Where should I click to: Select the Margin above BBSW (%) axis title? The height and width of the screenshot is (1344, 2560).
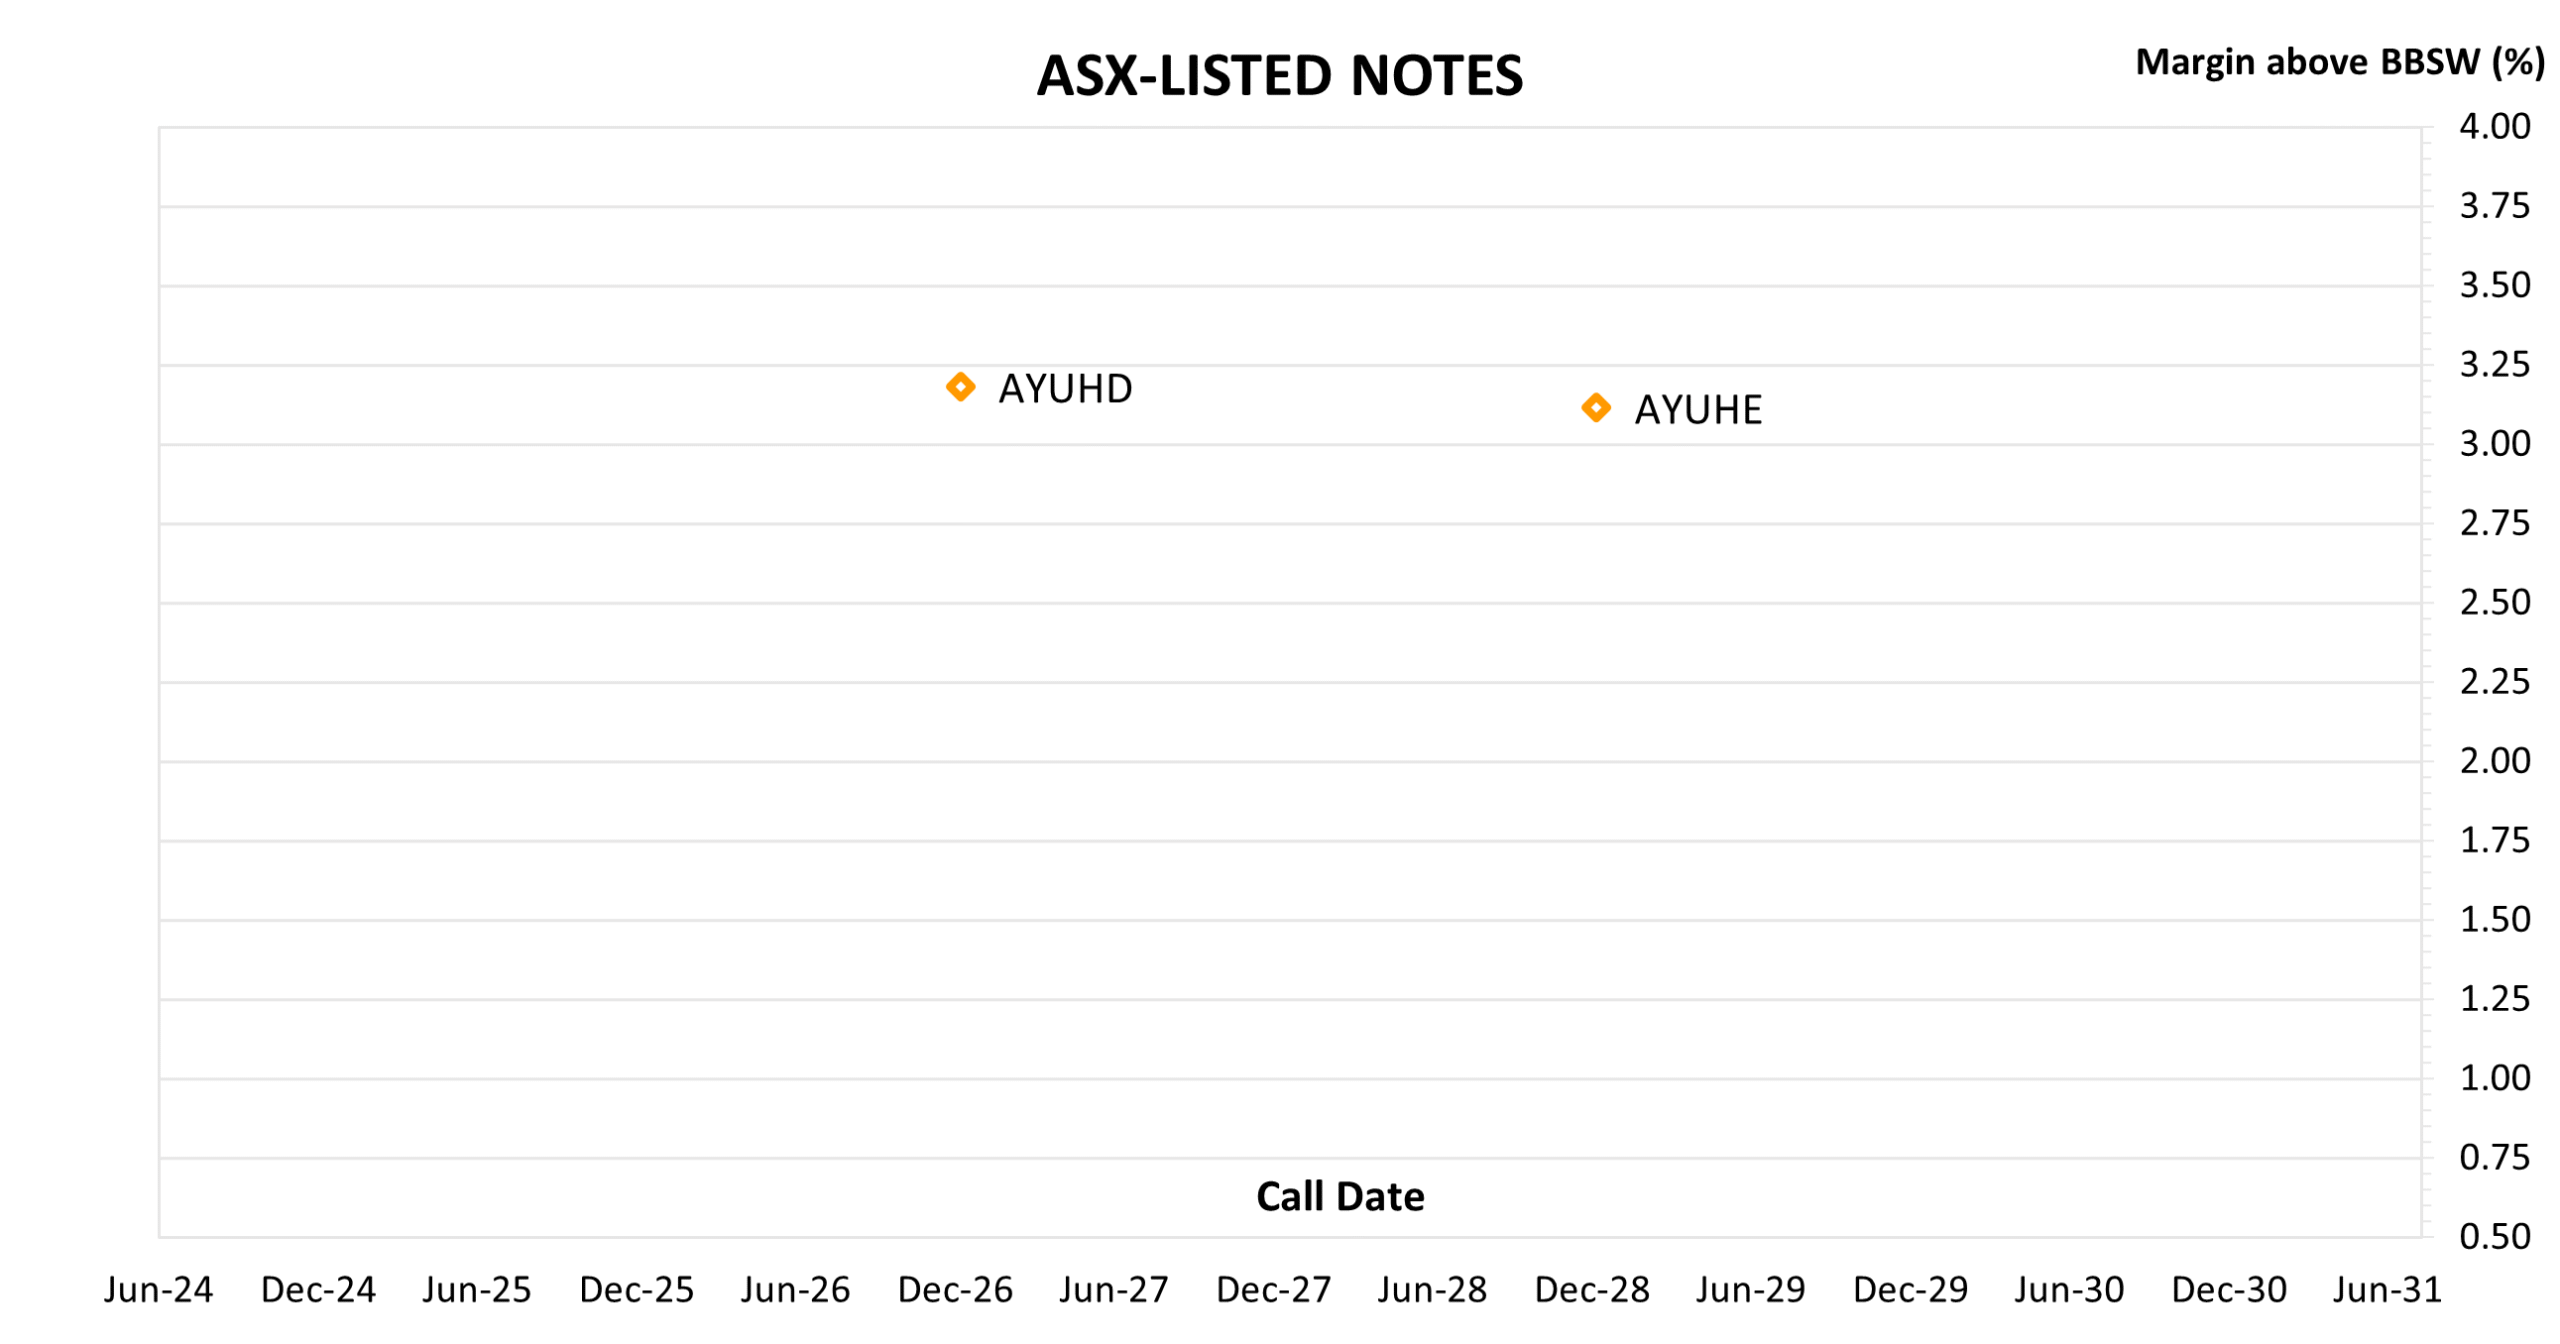(2339, 62)
